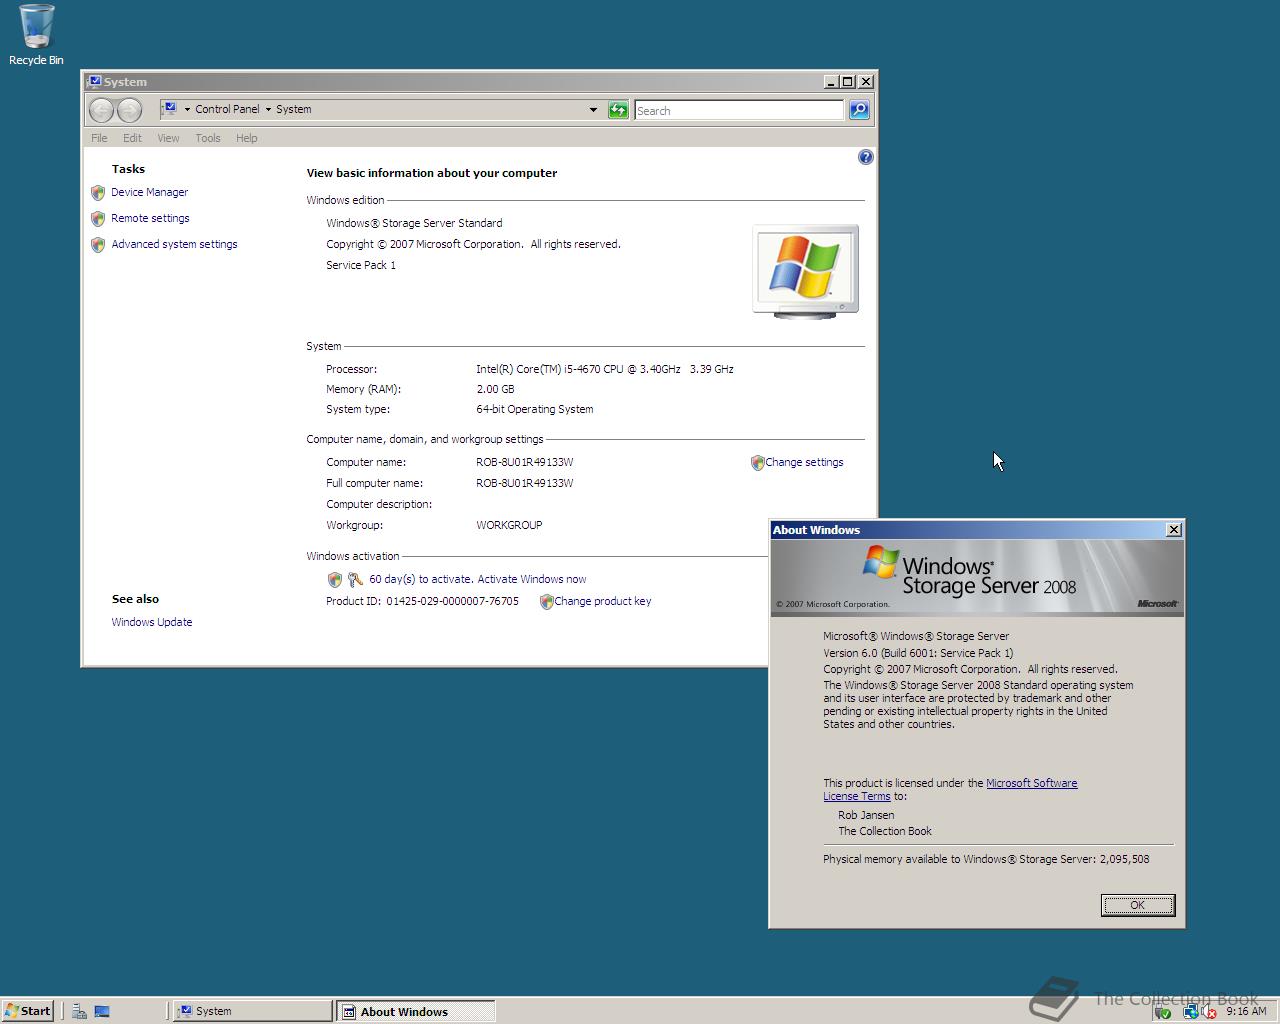
Task: Click the keys icon beside activation notice
Action: (x=355, y=580)
